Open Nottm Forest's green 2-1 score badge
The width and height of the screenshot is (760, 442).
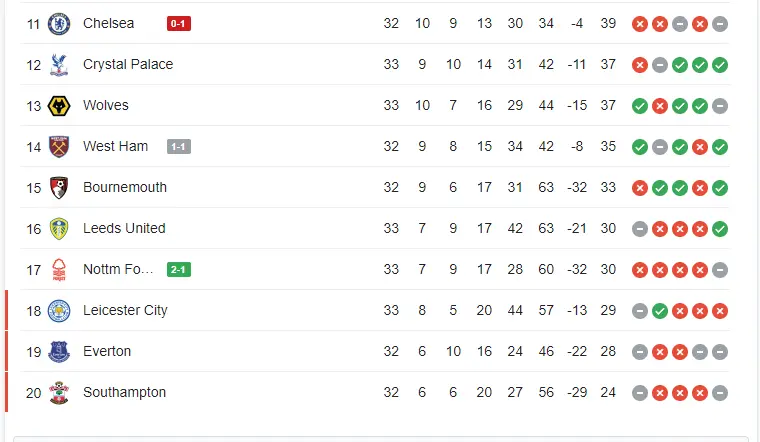pyautogui.click(x=179, y=269)
